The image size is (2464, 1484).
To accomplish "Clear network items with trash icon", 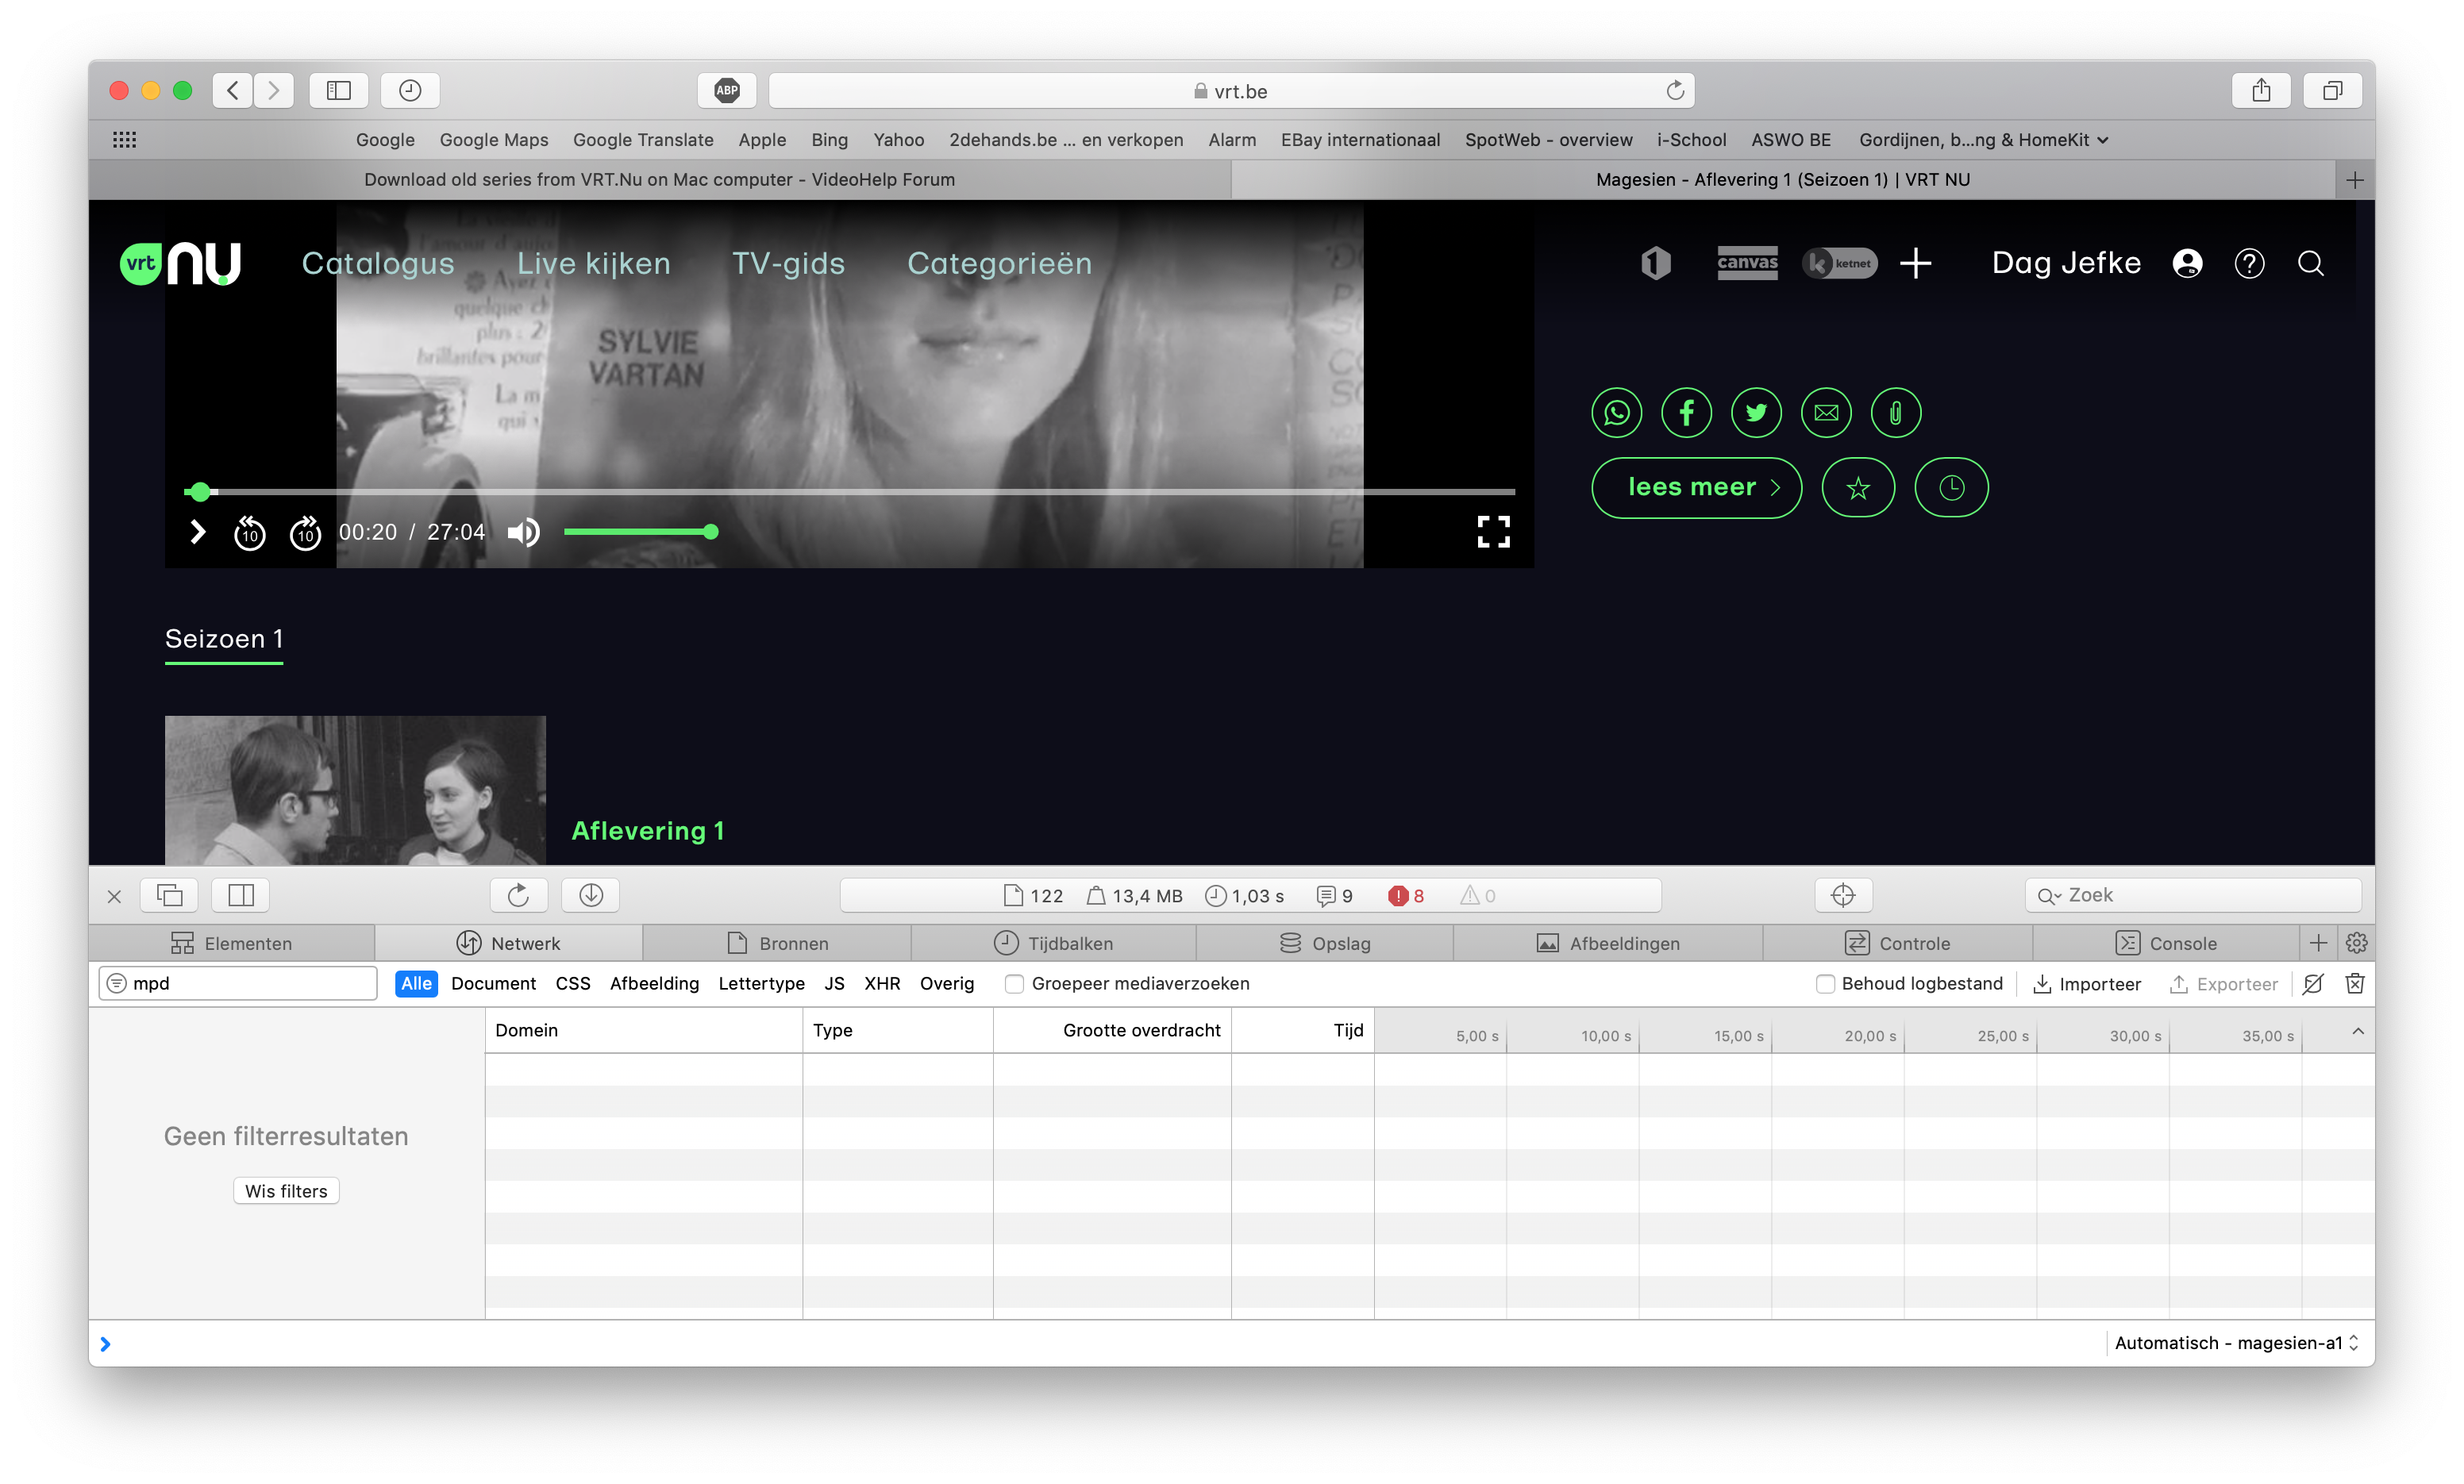I will click(2355, 984).
